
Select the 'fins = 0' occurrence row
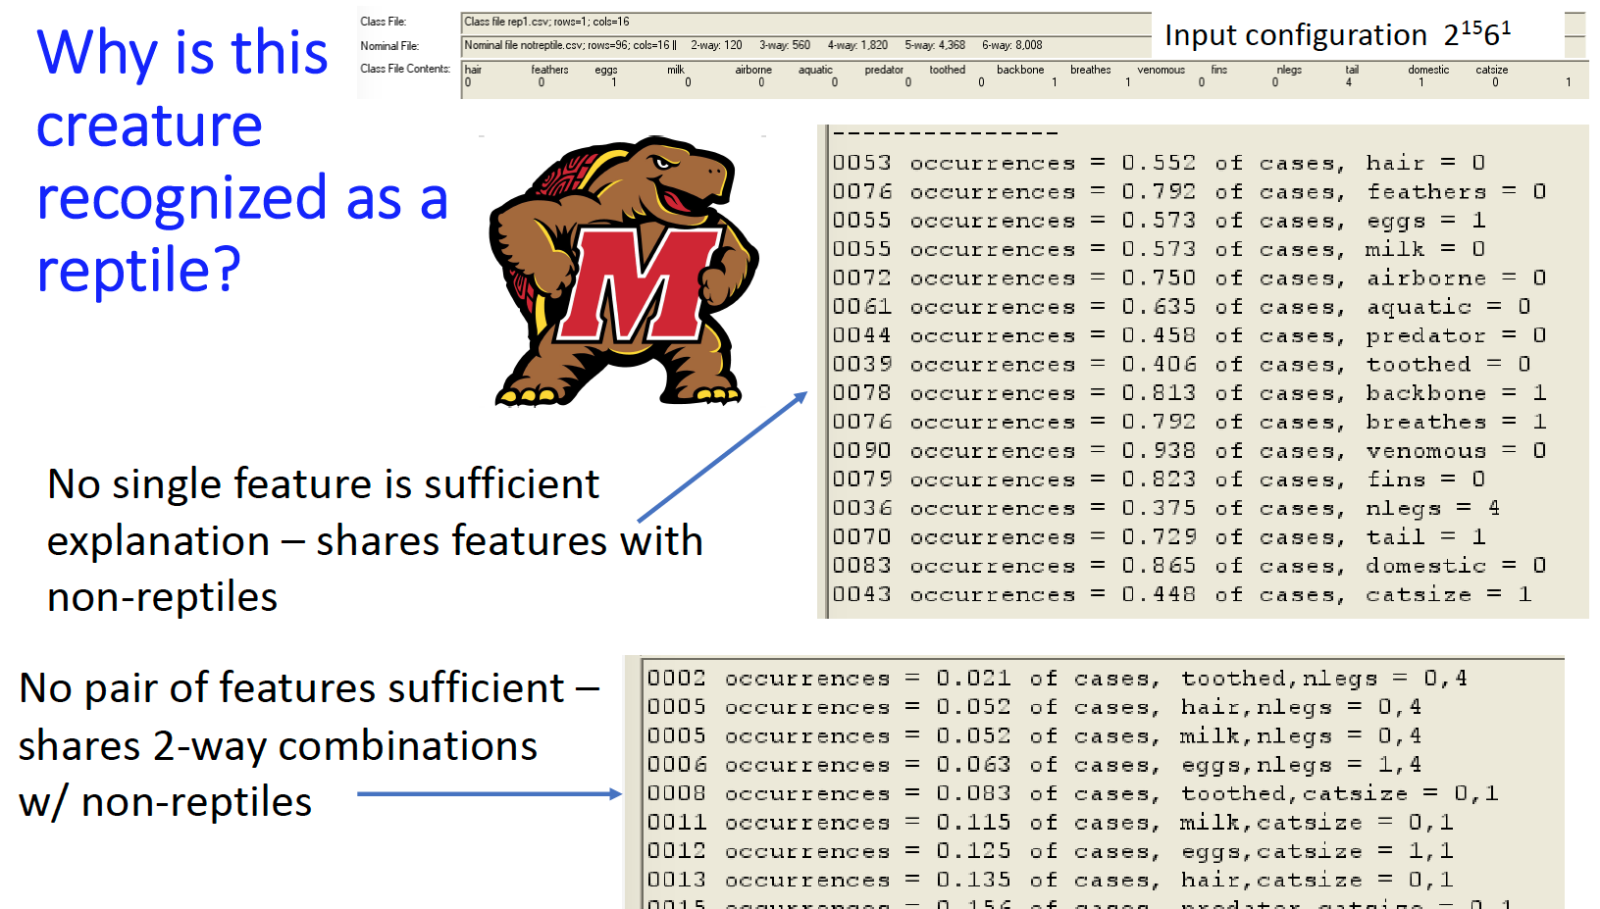tap(1160, 480)
